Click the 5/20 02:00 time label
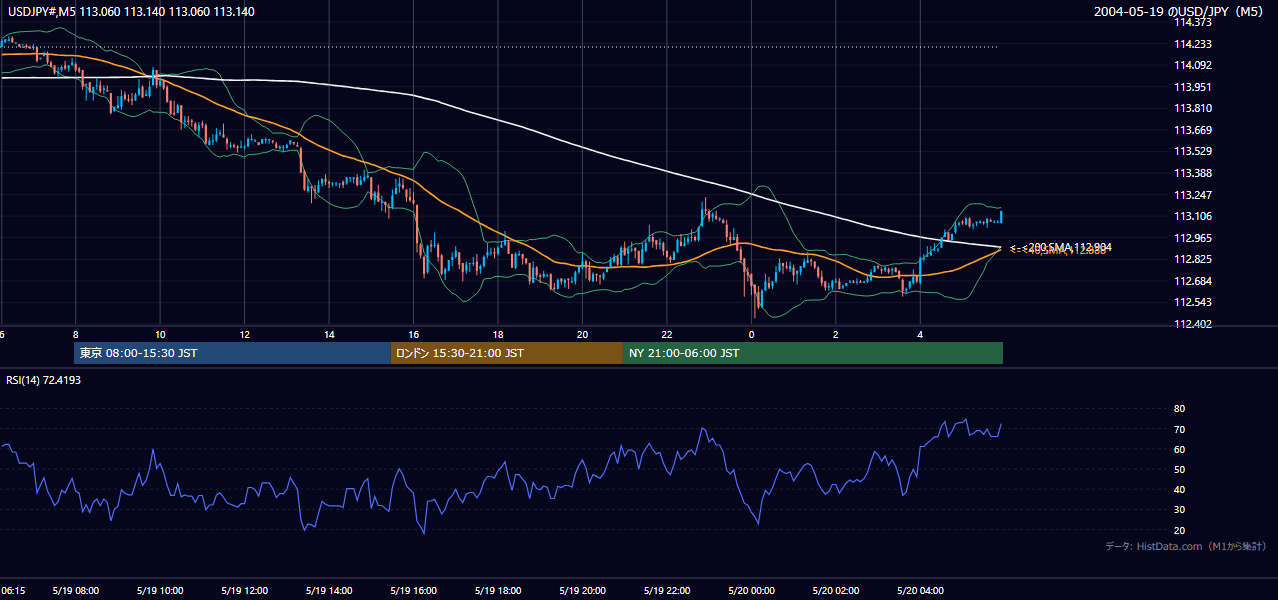This screenshot has width=1278, height=600. click(x=837, y=591)
